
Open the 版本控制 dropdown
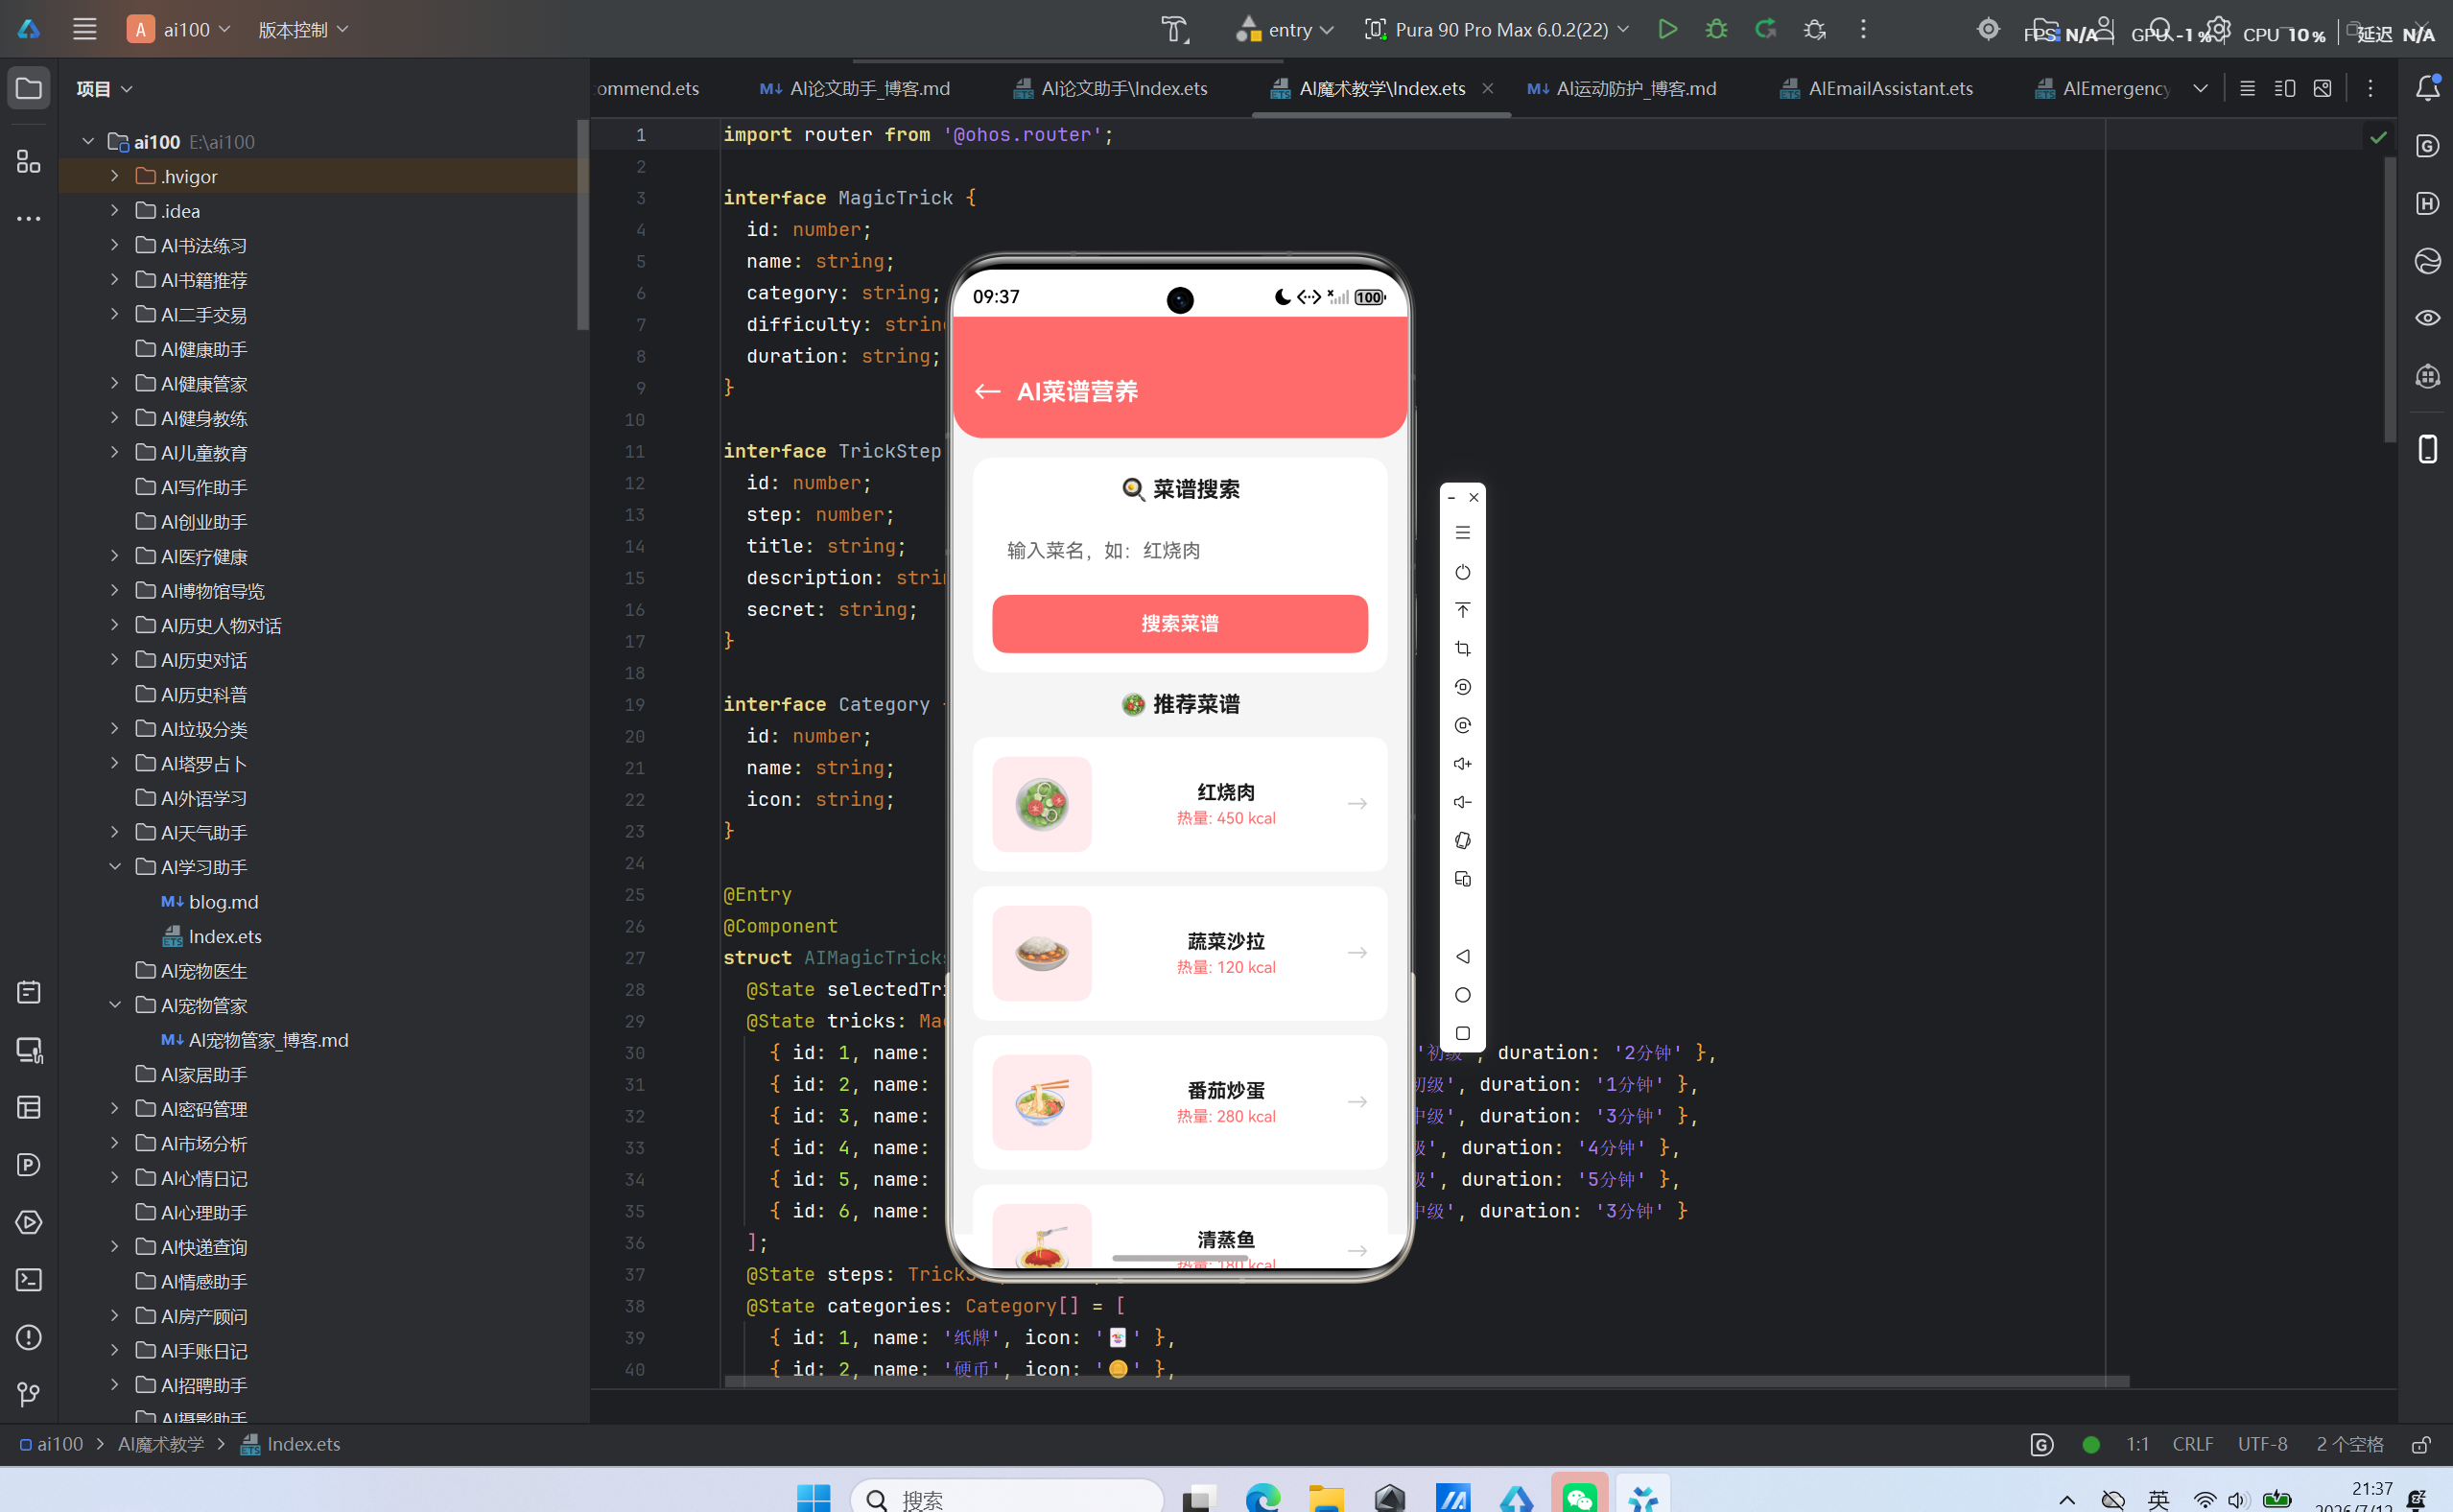click(303, 29)
